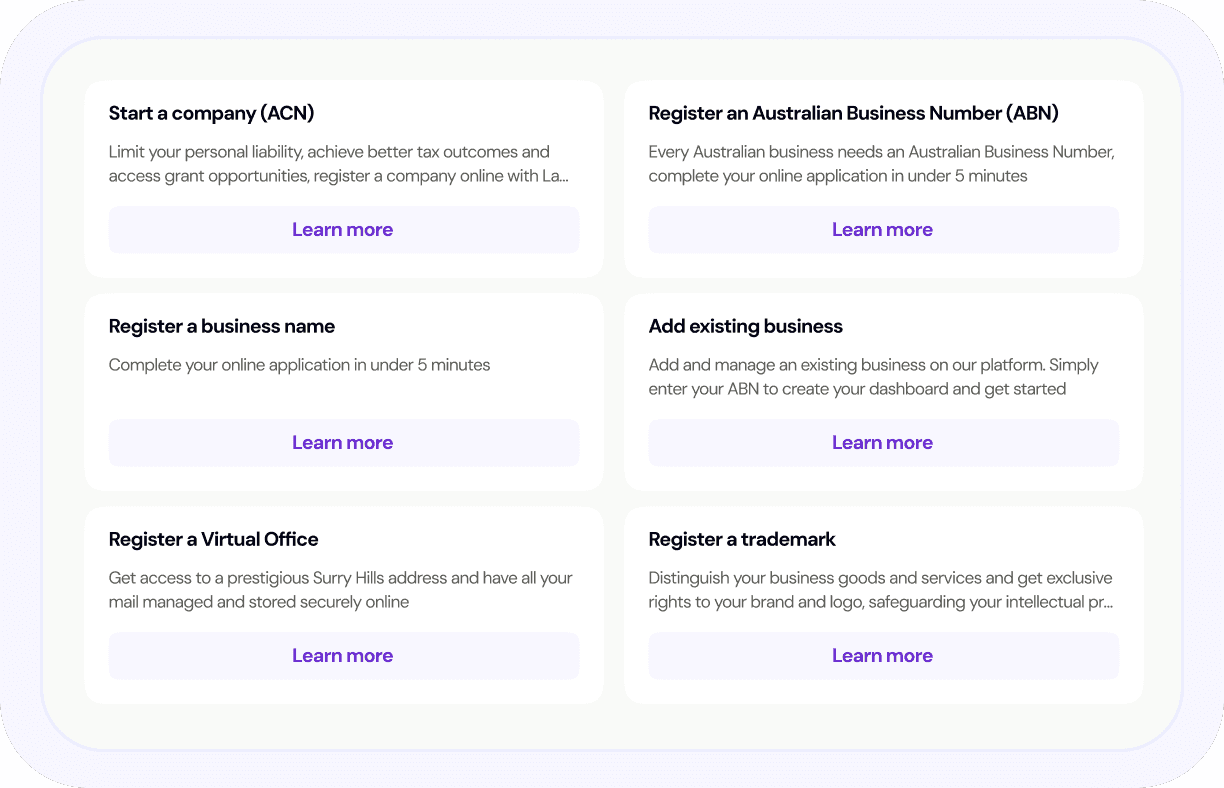
Task: Click the Add existing business title
Action: (745, 327)
